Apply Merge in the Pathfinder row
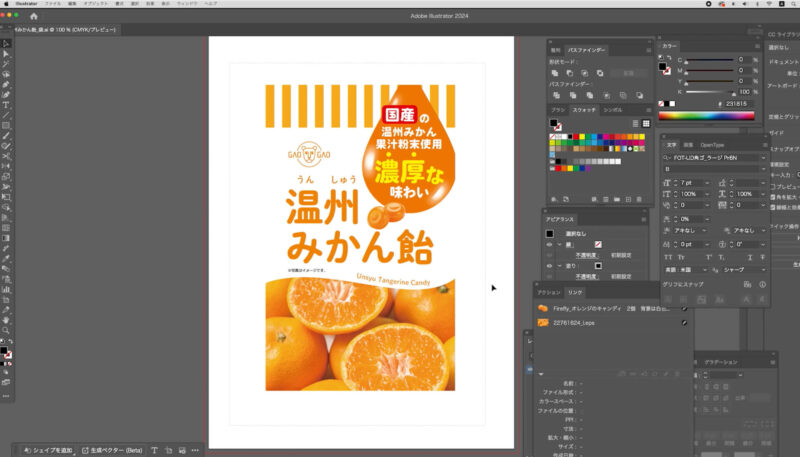 (590, 95)
